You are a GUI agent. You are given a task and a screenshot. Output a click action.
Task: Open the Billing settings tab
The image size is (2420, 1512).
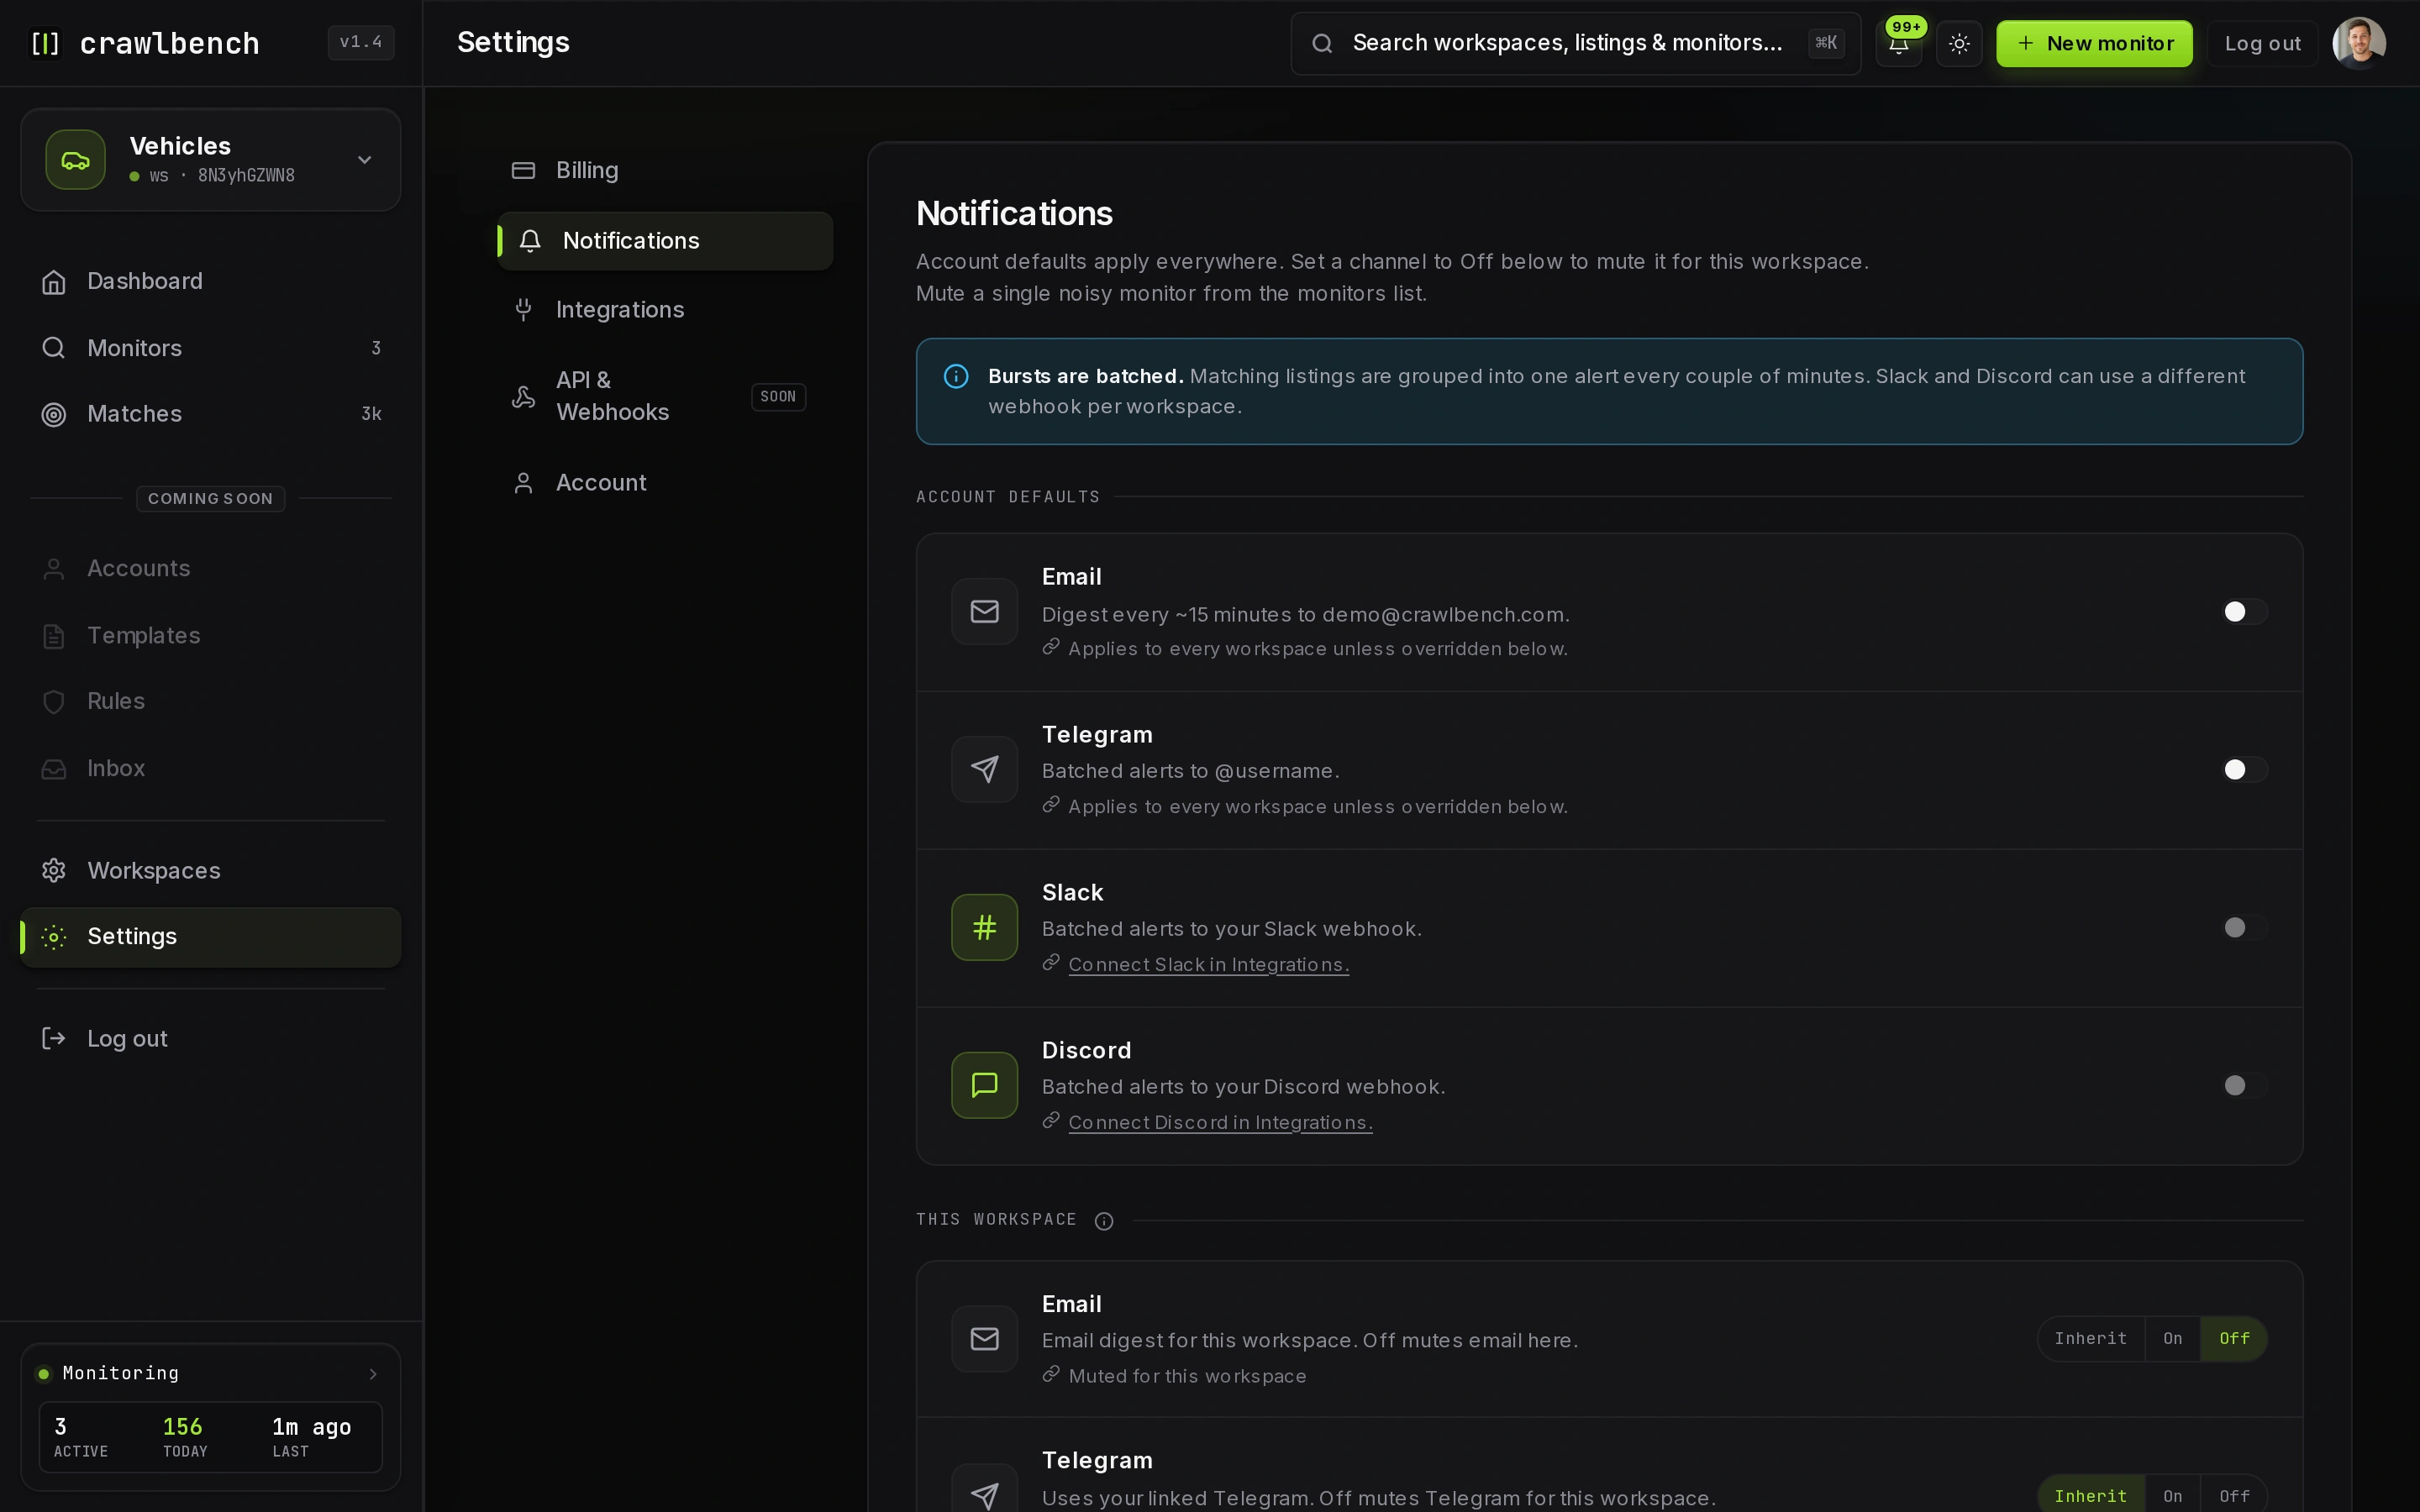[665, 171]
